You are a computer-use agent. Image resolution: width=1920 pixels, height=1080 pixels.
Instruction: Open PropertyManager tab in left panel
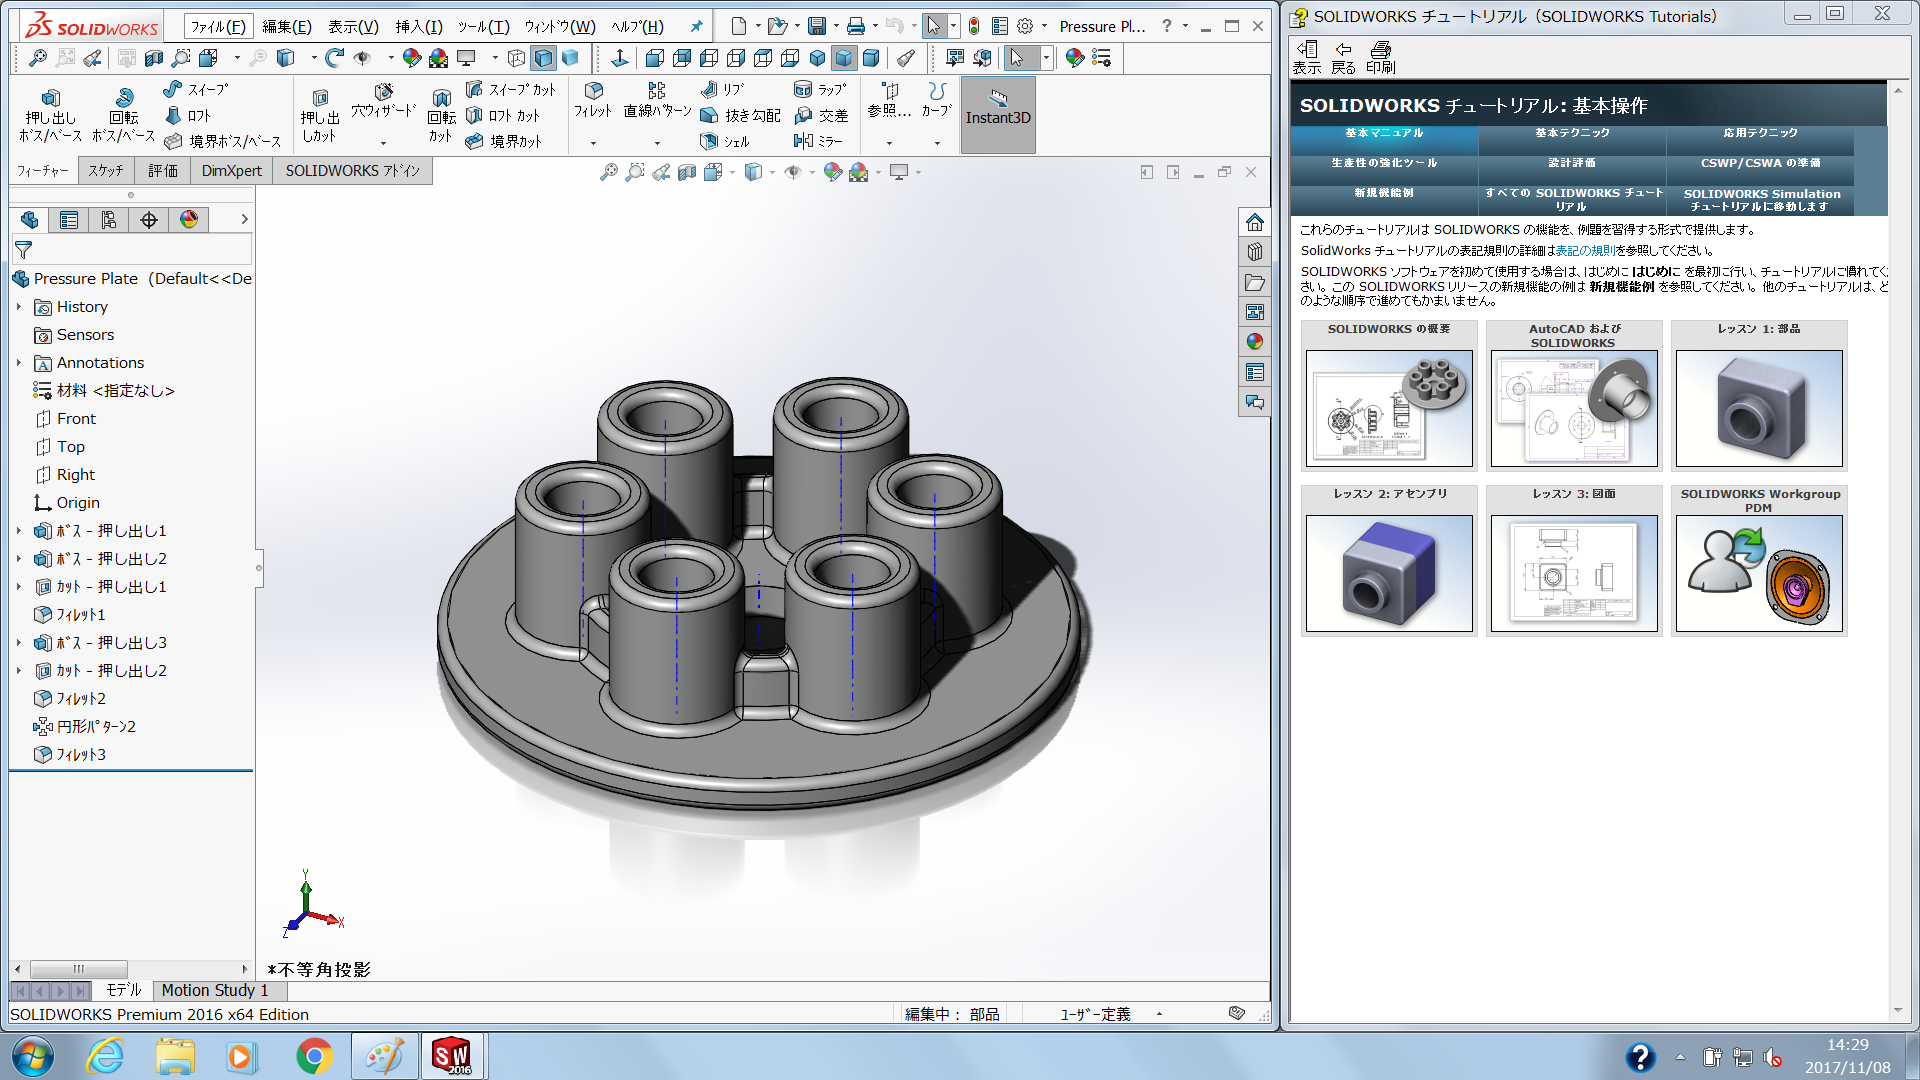[x=69, y=220]
